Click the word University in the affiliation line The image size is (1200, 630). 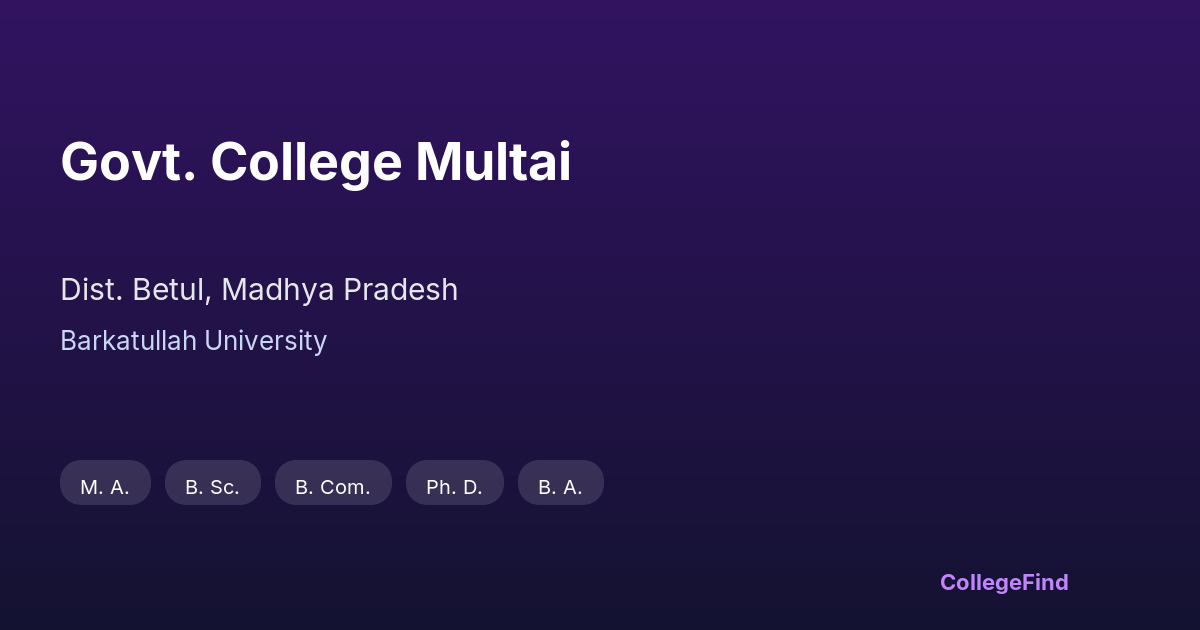[265, 341]
